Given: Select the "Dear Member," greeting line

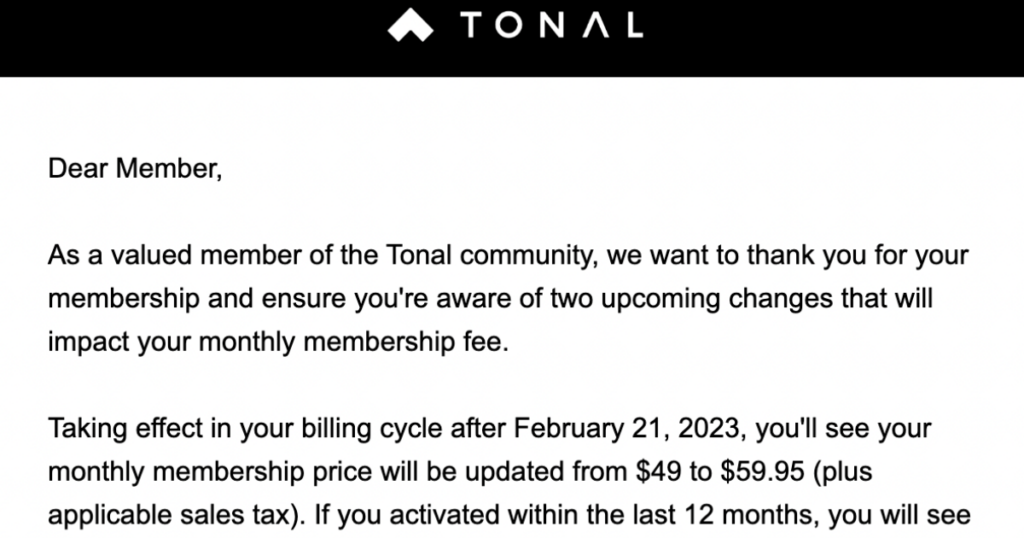Looking at the screenshot, I should coord(135,168).
